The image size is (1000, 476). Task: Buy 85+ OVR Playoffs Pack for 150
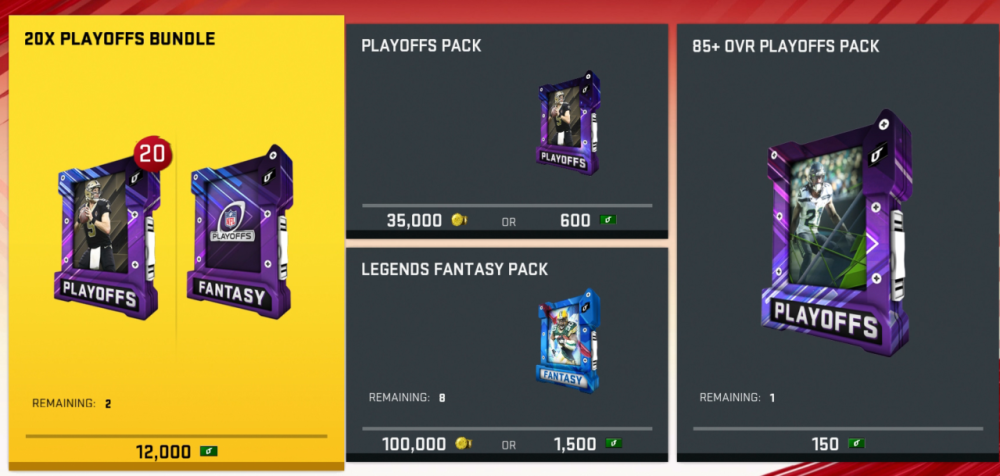pos(839,443)
